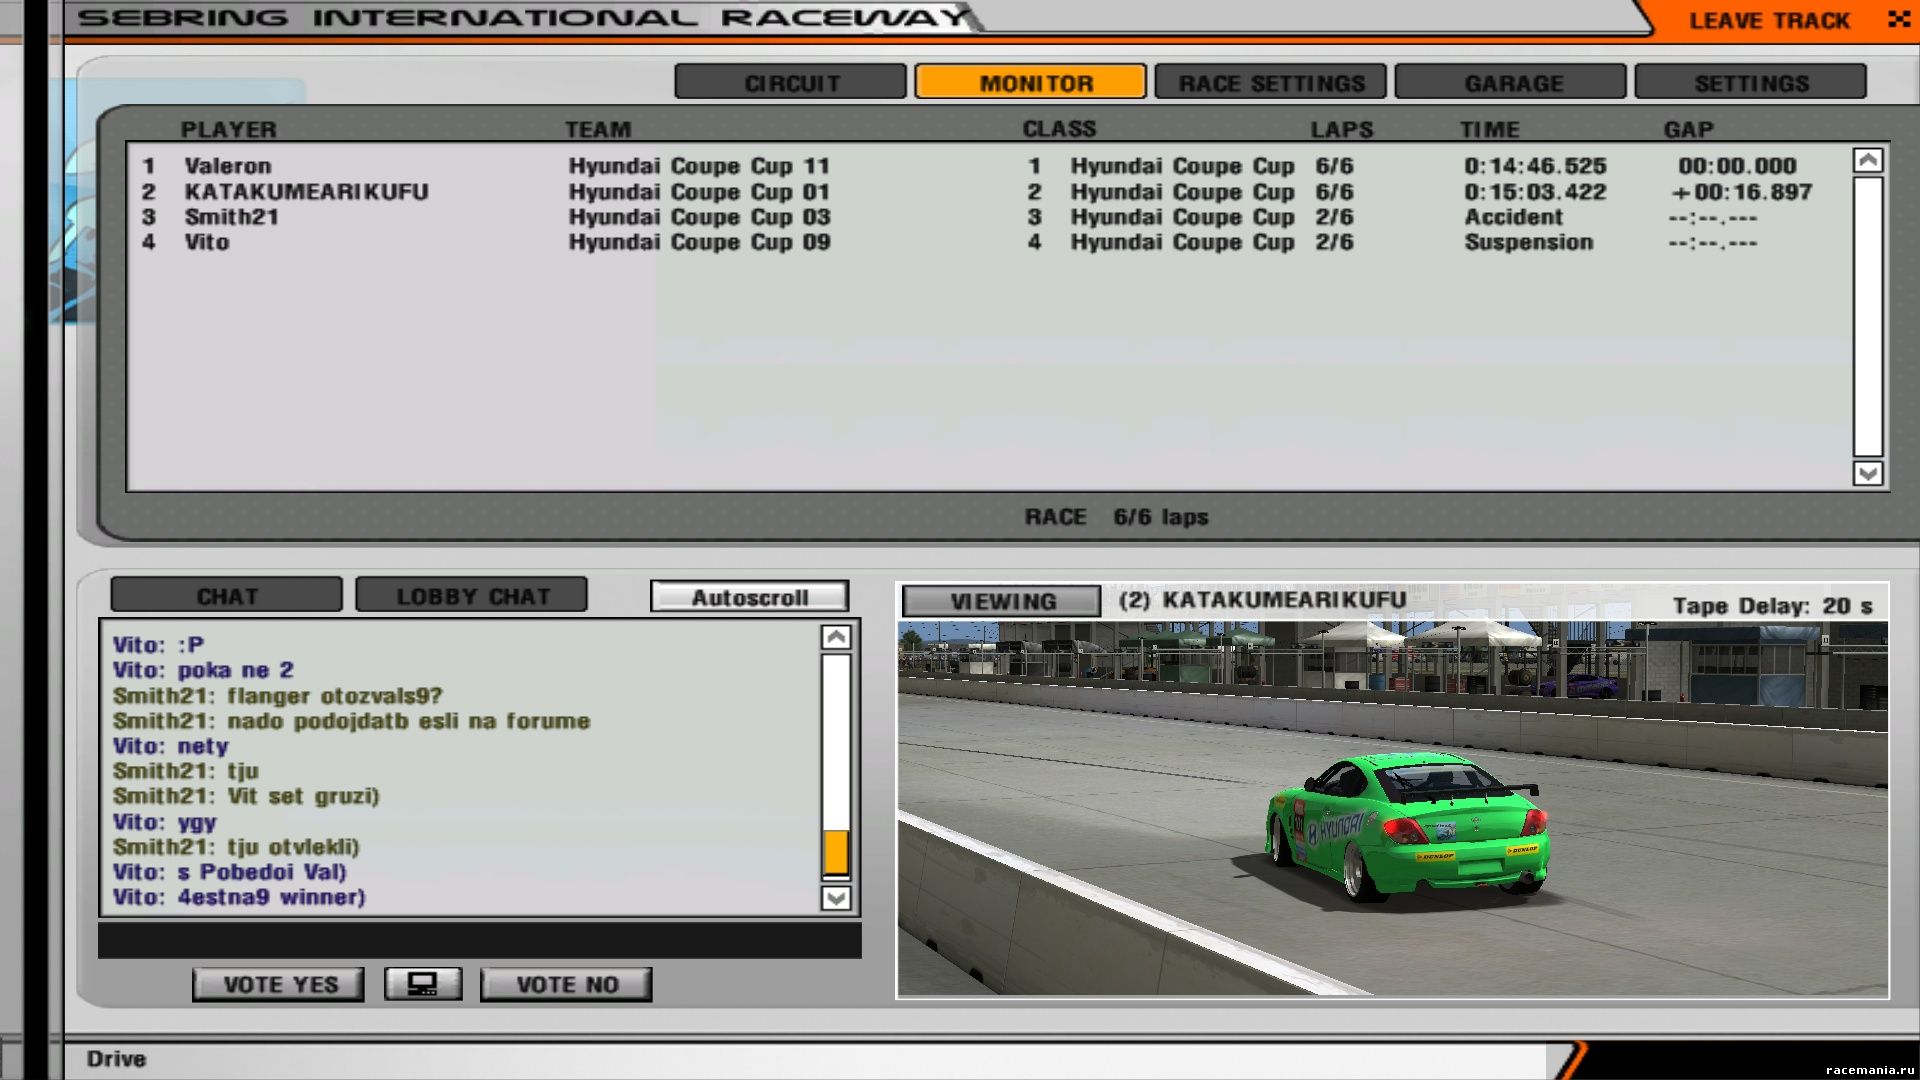Click team Hyundai Coupe Cup 11
This screenshot has width=1920, height=1080.
pyautogui.click(x=699, y=166)
